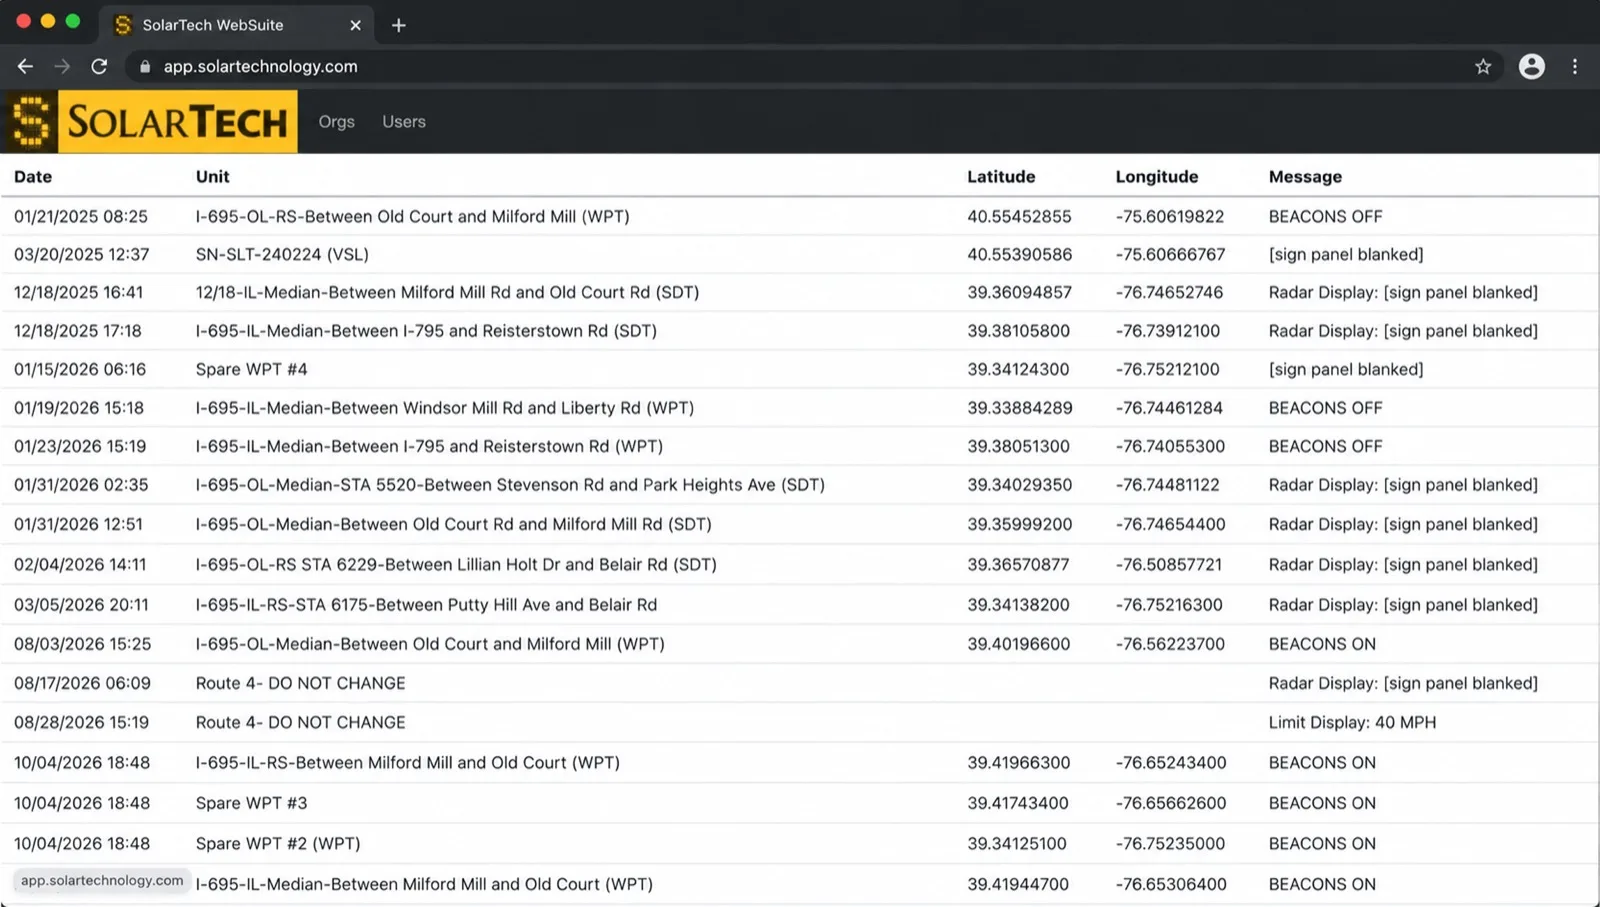Reload the page with the refresh icon
The width and height of the screenshot is (1600, 907).
[x=99, y=66]
